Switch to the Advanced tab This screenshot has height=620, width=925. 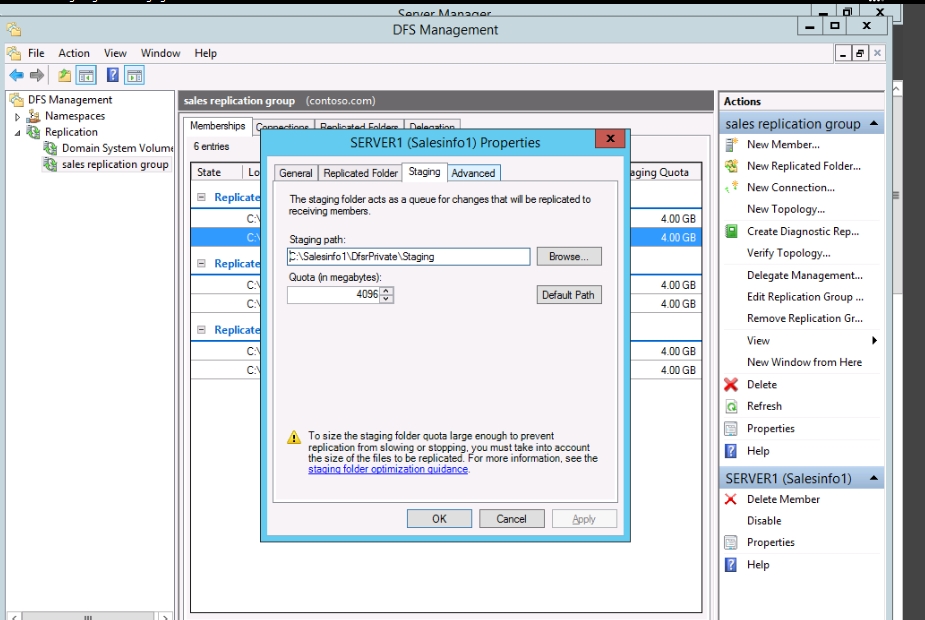pos(473,173)
